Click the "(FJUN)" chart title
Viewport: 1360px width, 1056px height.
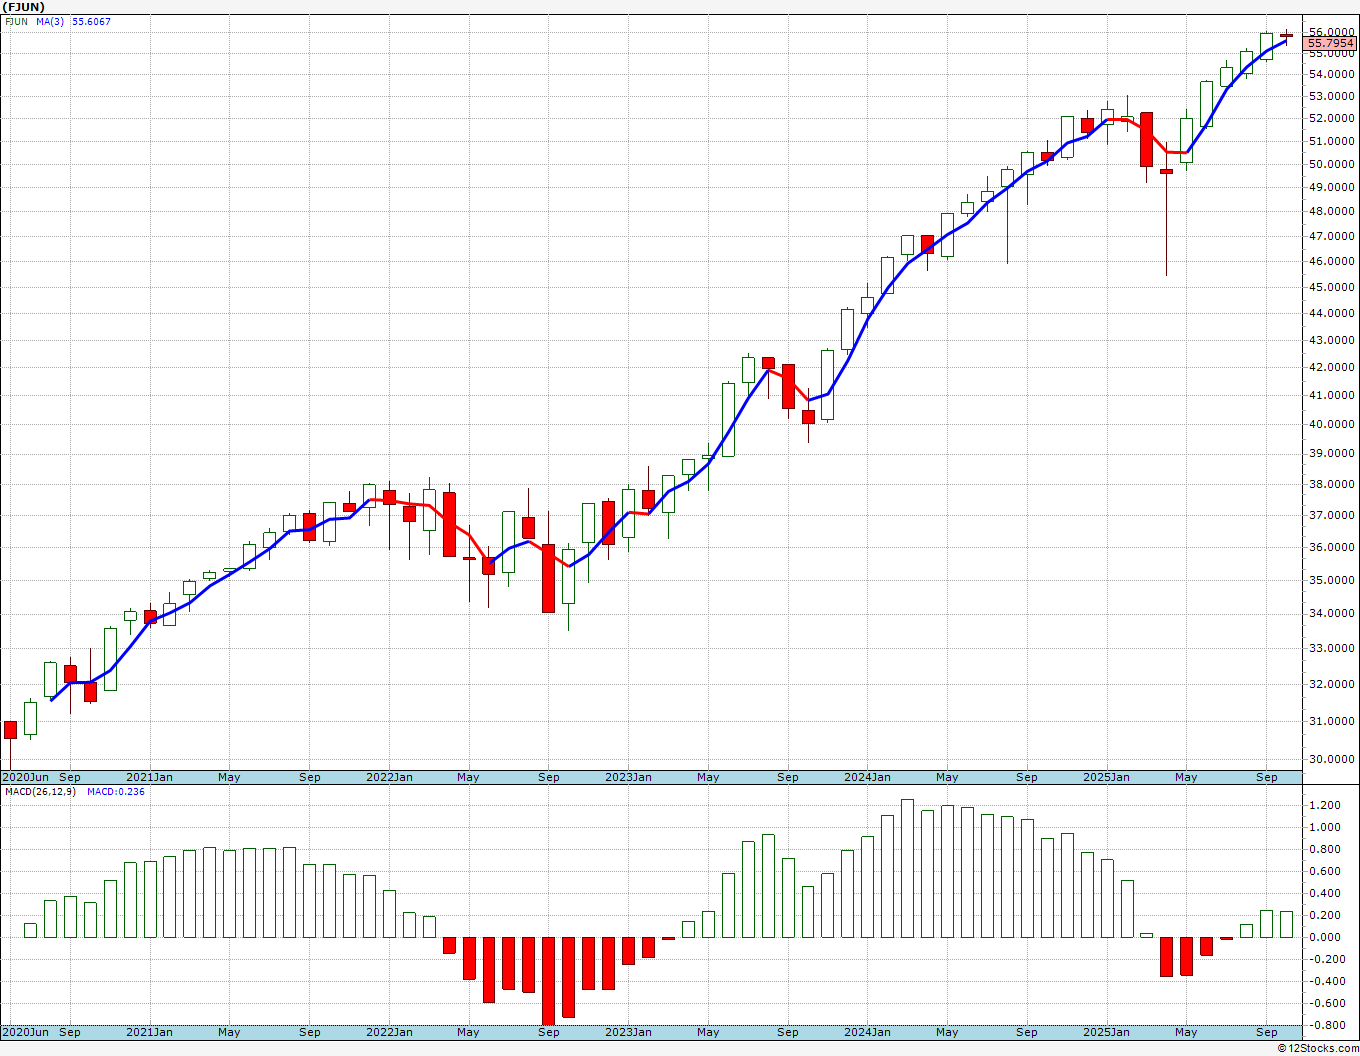25,7
